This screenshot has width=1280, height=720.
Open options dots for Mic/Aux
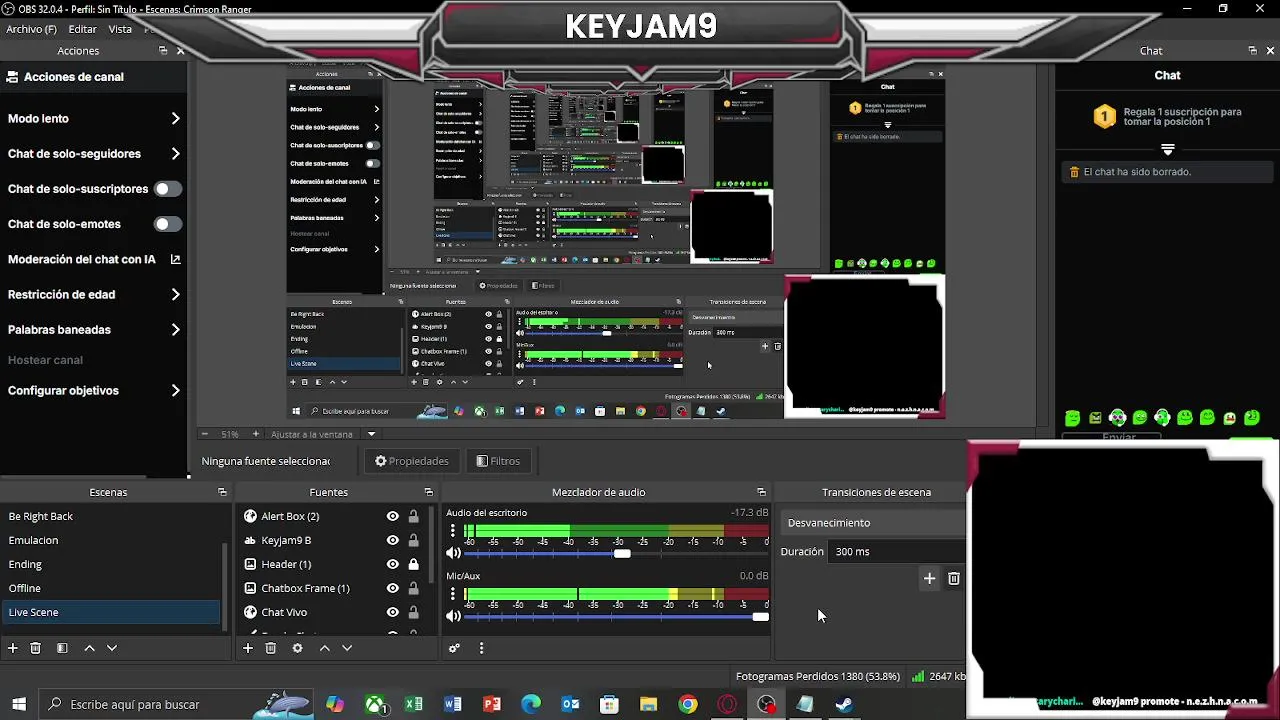point(452,594)
